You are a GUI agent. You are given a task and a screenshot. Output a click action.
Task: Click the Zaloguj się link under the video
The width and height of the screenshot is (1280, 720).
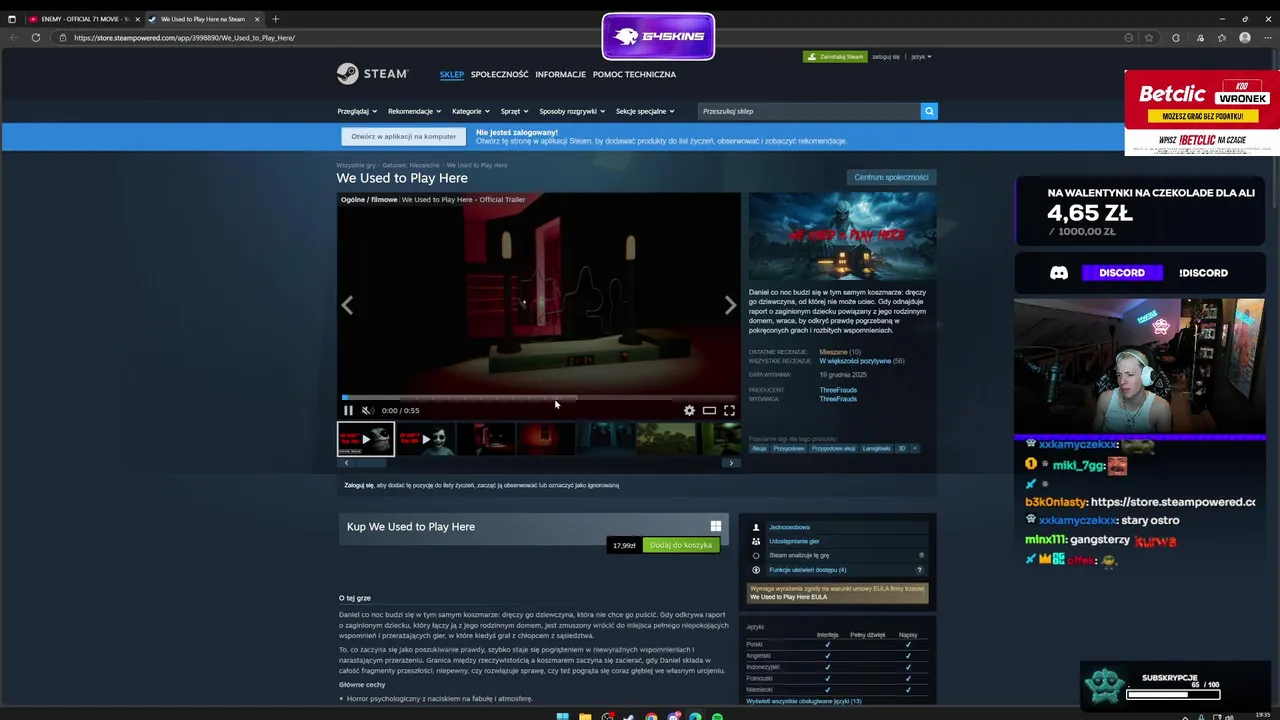click(359, 485)
